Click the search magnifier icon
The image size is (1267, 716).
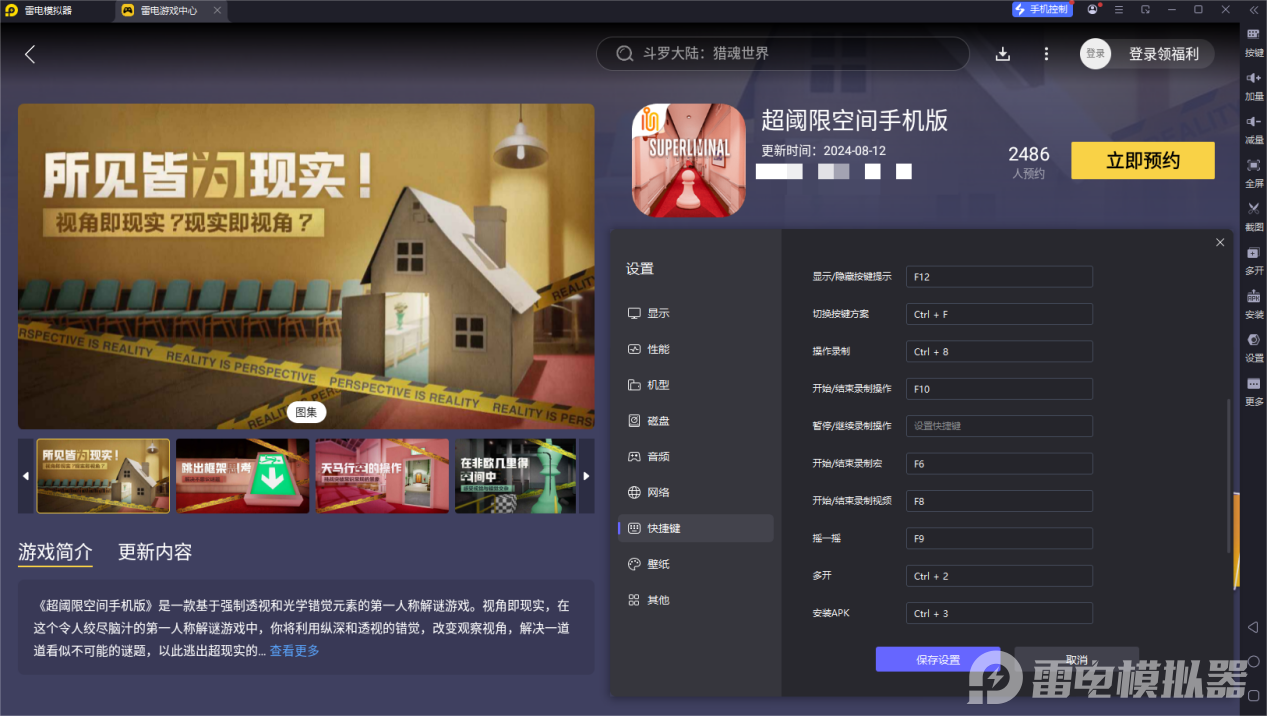pos(625,54)
